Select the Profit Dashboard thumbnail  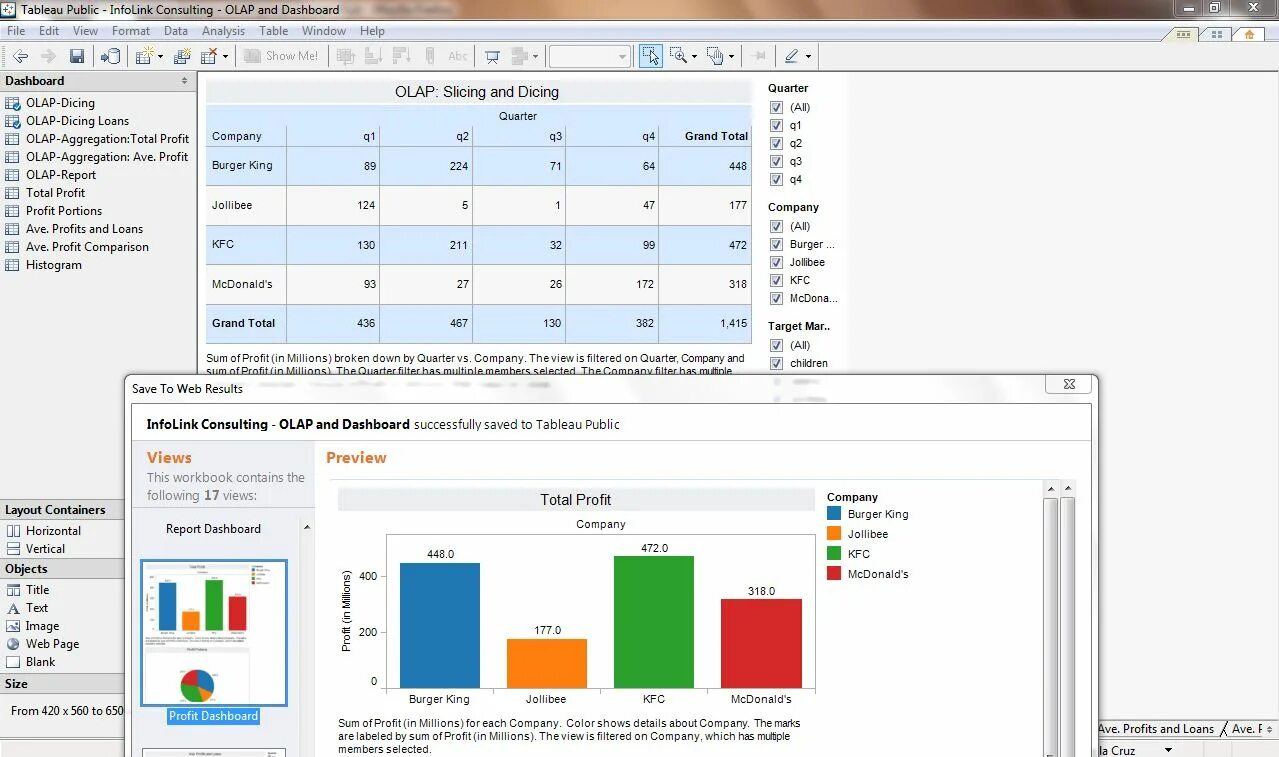click(214, 633)
